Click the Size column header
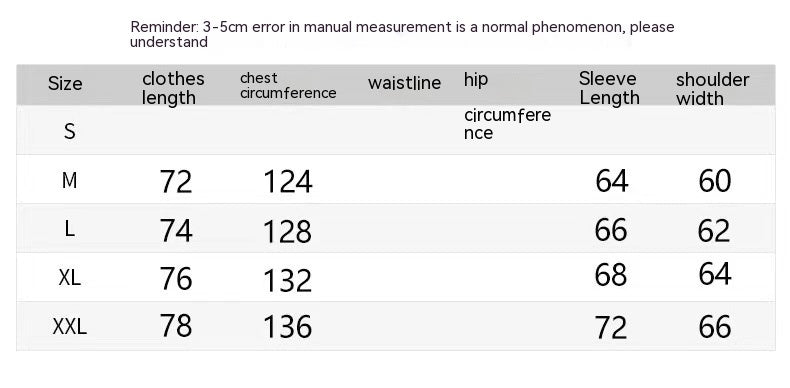This screenshot has height=388, width=790. pos(65,84)
